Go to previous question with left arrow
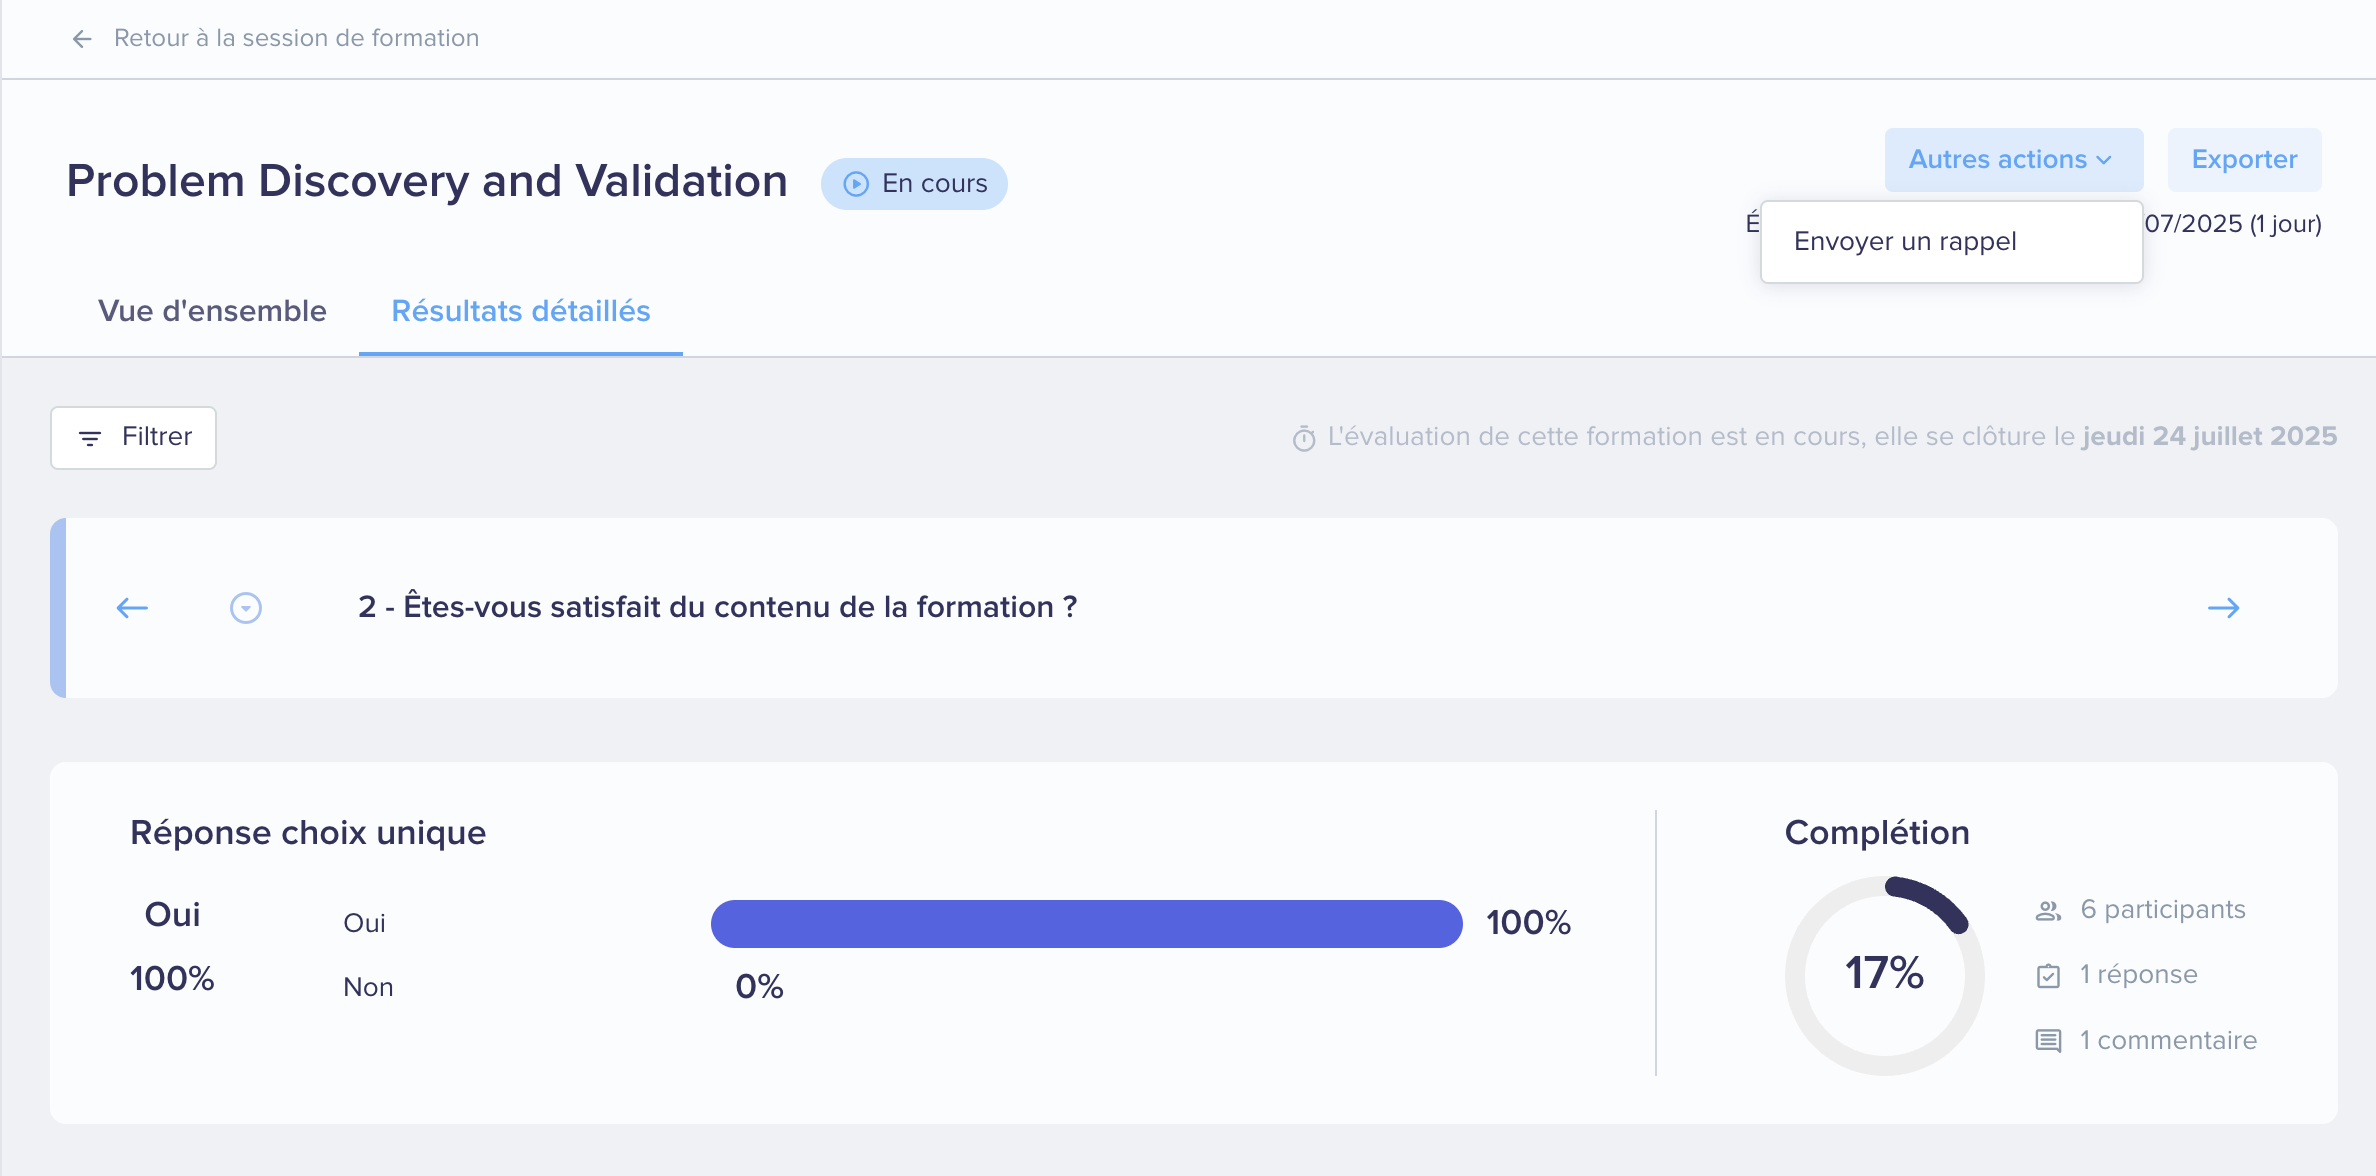 coord(132,608)
